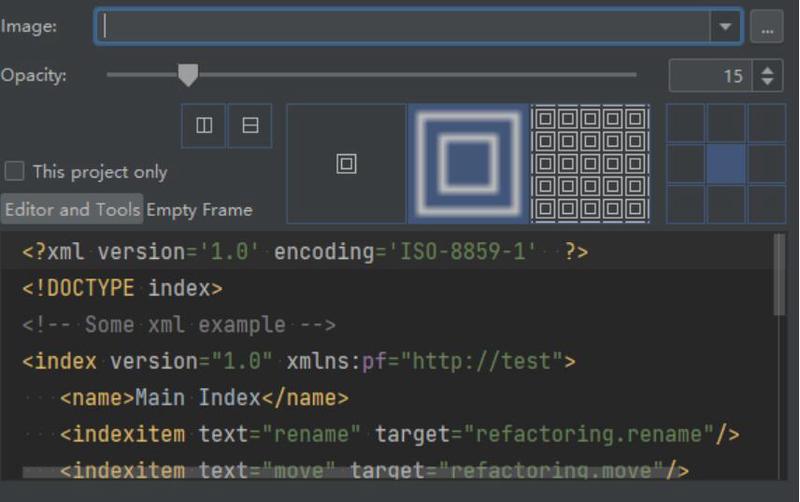Decrease opacity with the spinner down arrow
Screen dimensions: 800x502
[767, 82]
